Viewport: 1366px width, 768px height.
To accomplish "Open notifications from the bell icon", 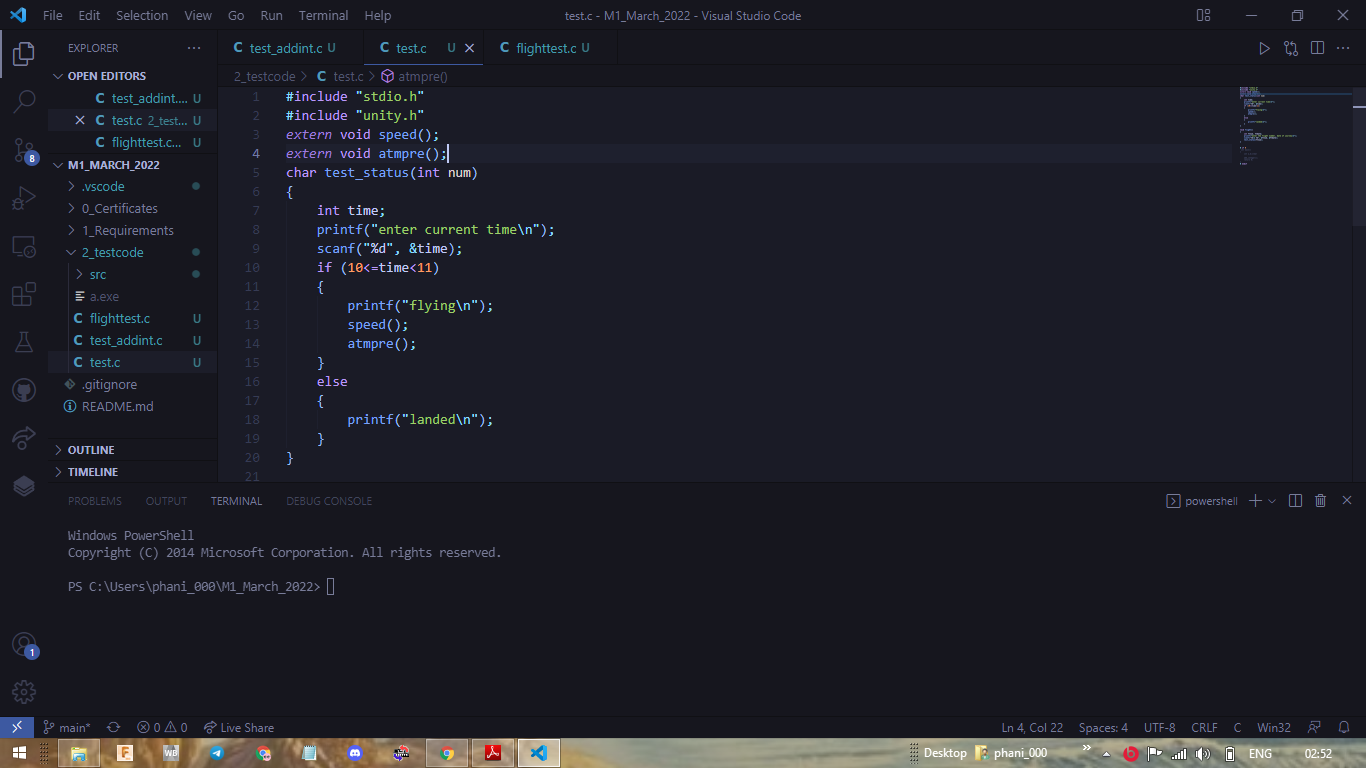I will point(1343,727).
